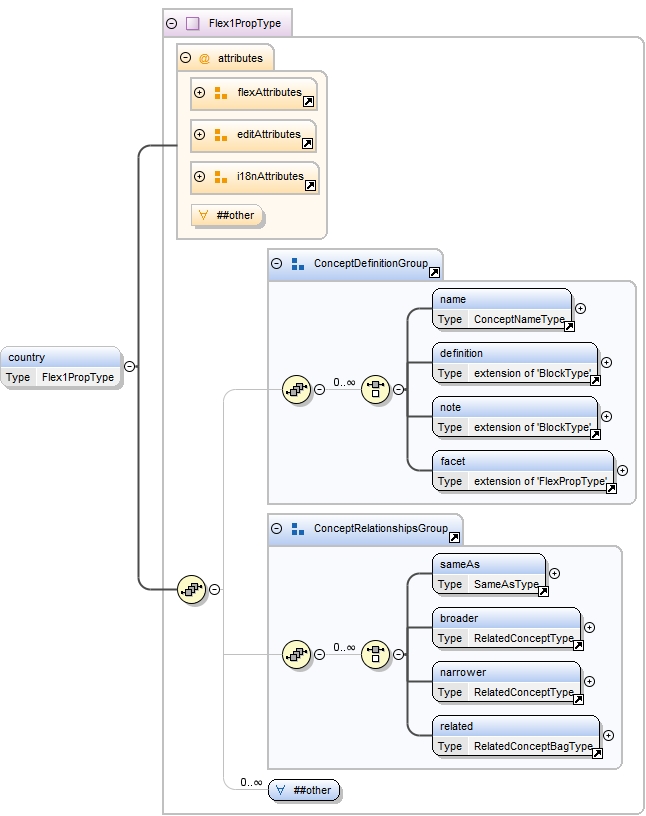The height and width of the screenshot is (816, 646).
Task: Click the i18nAttributes orange group icon
Action: click(x=221, y=177)
